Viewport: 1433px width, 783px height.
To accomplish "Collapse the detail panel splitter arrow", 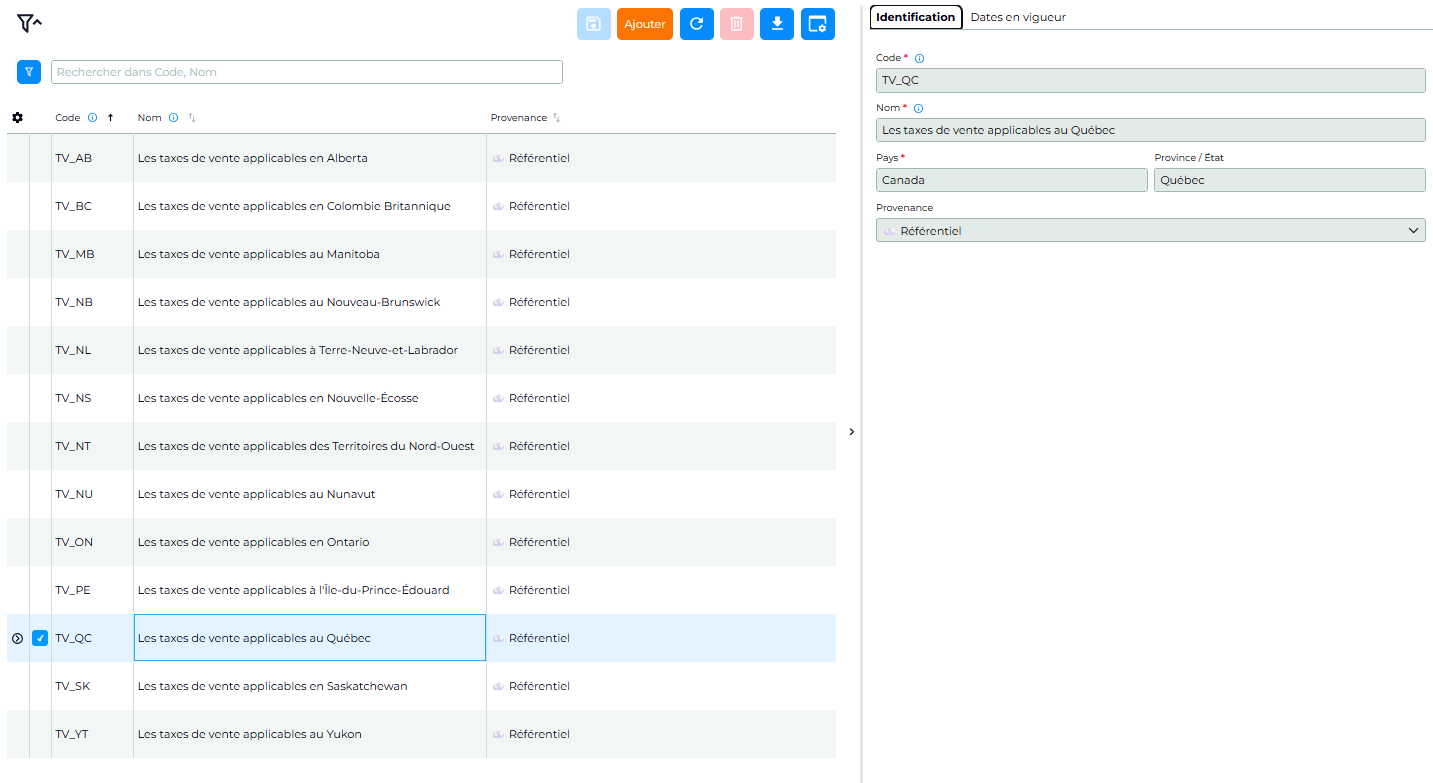I will pyautogui.click(x=852, y=432).
